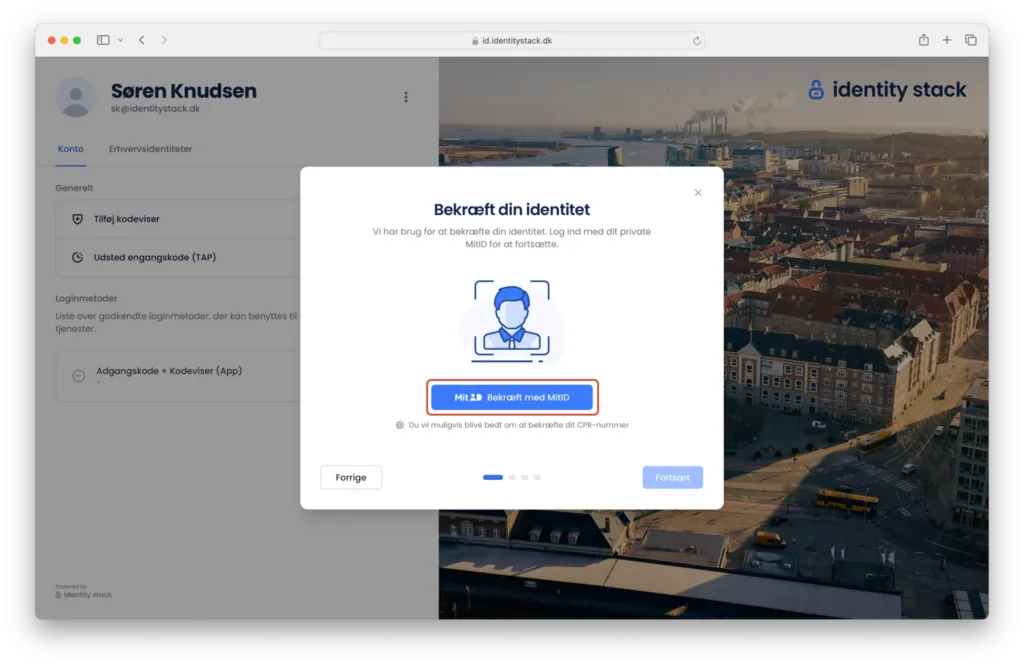1024x666 pixels.
Task: Click the Forrige button
Action: coord(351,477)
